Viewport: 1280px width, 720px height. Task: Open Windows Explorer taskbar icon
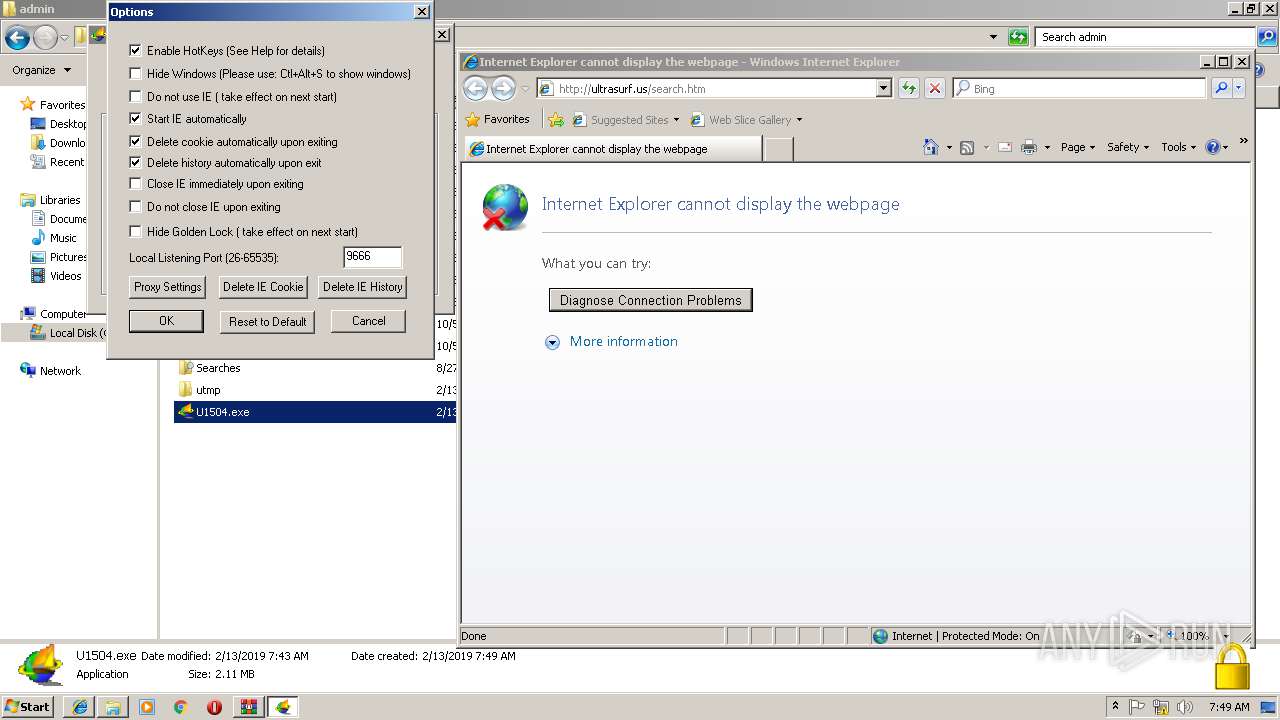[113, 707]
